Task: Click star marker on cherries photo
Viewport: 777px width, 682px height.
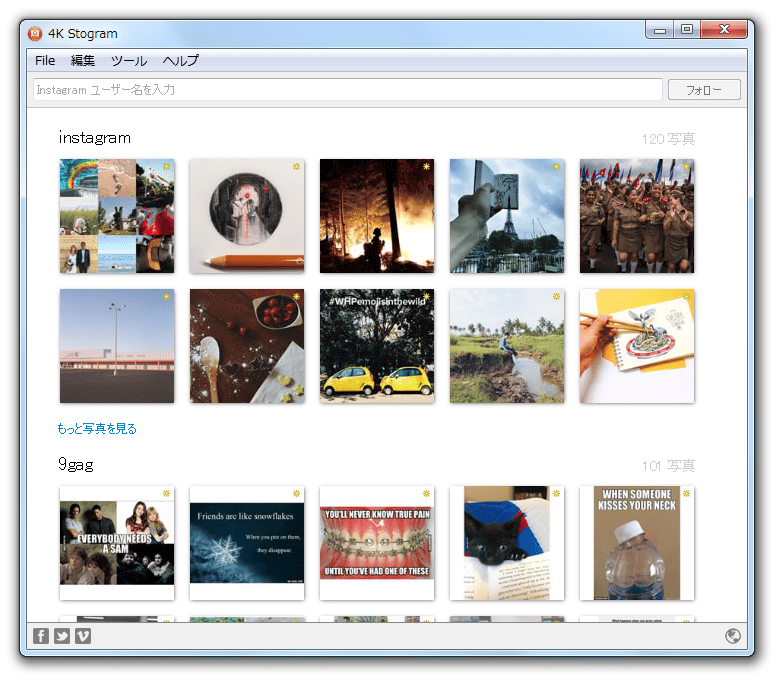Action: (296, 296)
